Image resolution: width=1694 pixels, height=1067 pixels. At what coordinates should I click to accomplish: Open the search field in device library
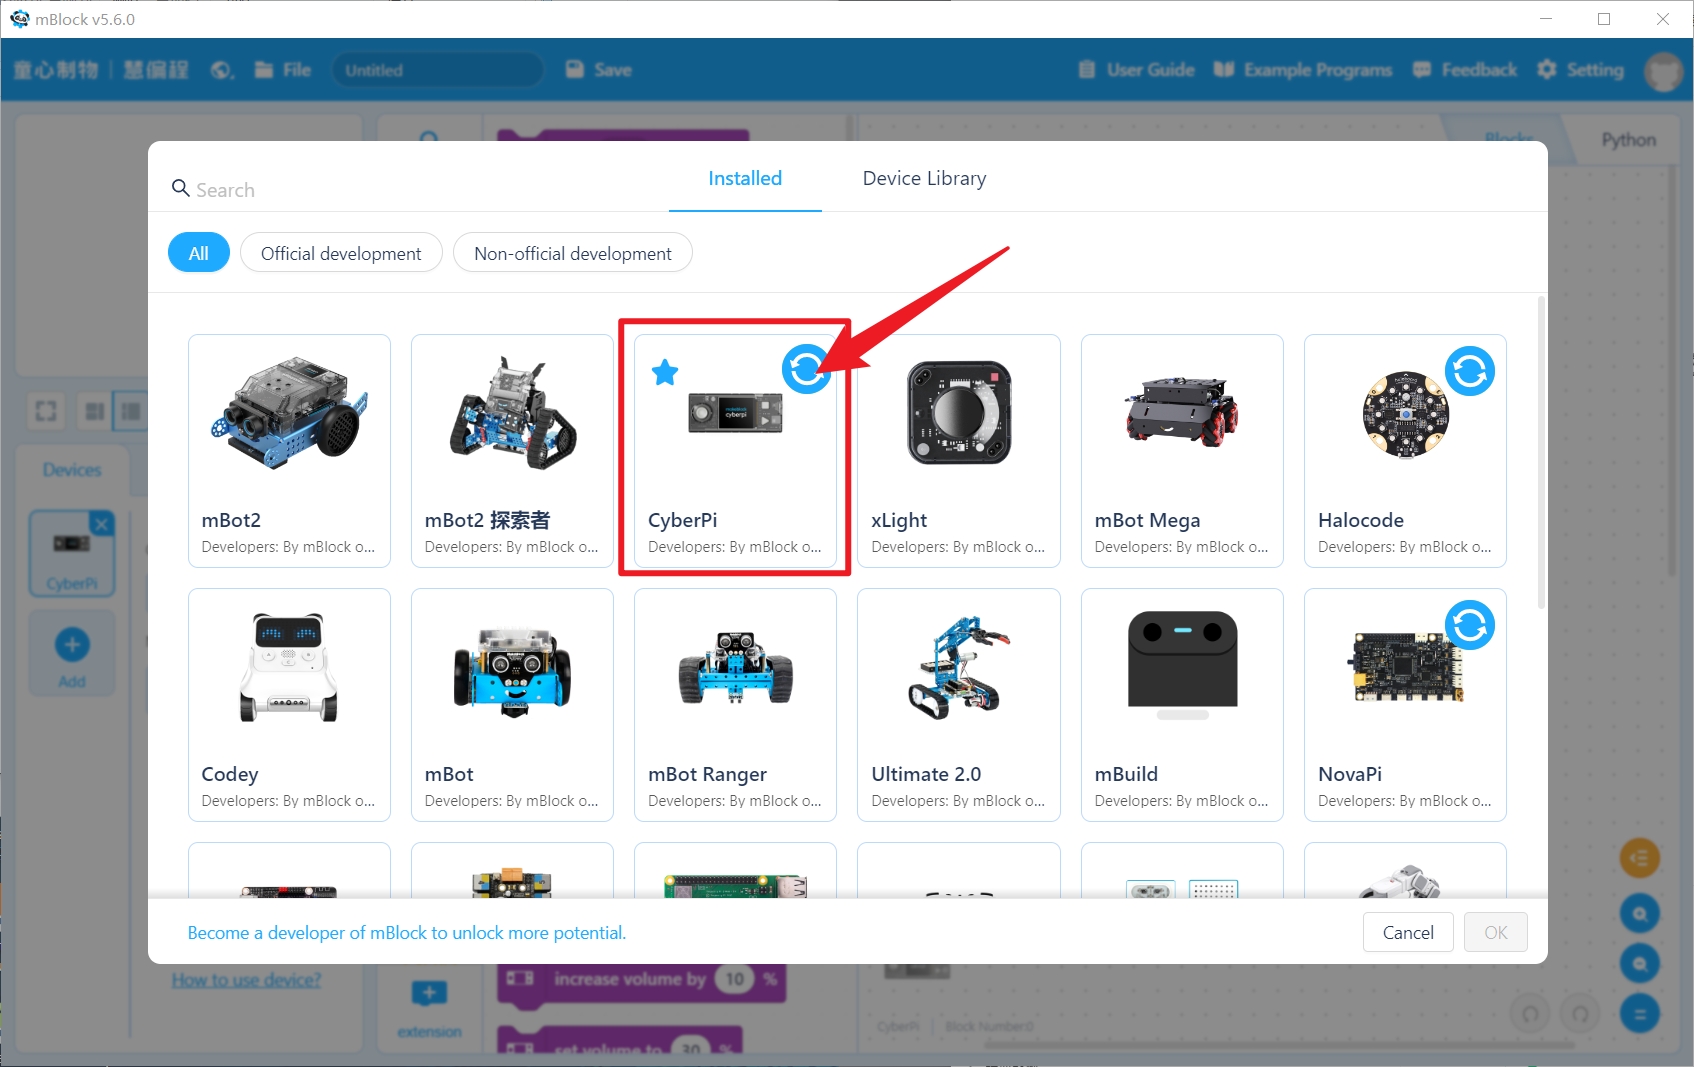pyautogui.click(x=225, y=189)
